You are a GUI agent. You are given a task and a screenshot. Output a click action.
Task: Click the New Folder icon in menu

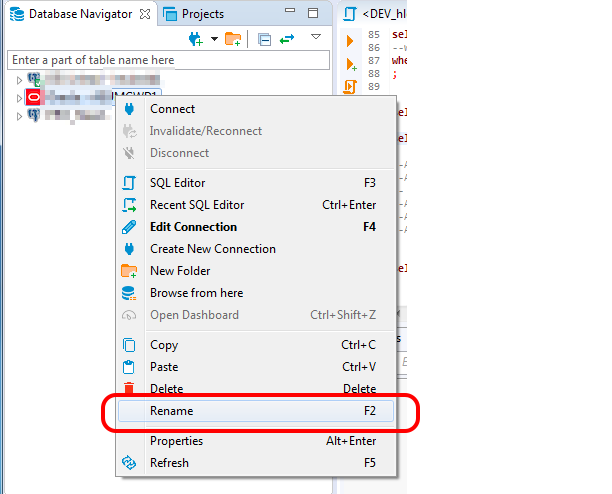[129, 271]
